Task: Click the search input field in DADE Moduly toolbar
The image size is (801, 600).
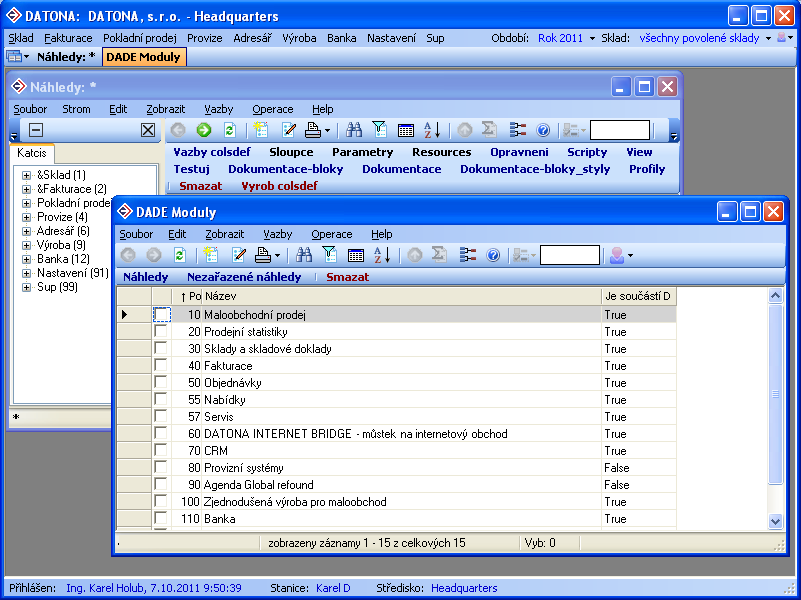Action: [x=570, y=255]
